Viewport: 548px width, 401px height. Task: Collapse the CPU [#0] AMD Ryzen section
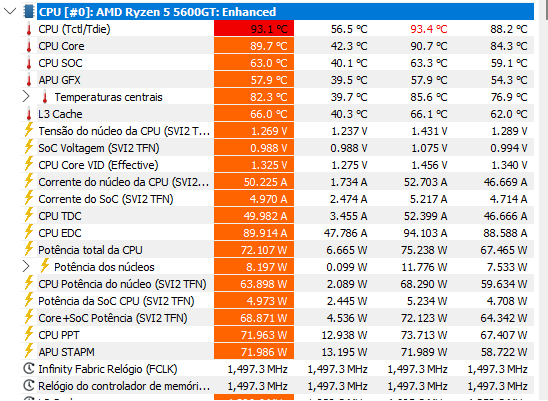10,11
